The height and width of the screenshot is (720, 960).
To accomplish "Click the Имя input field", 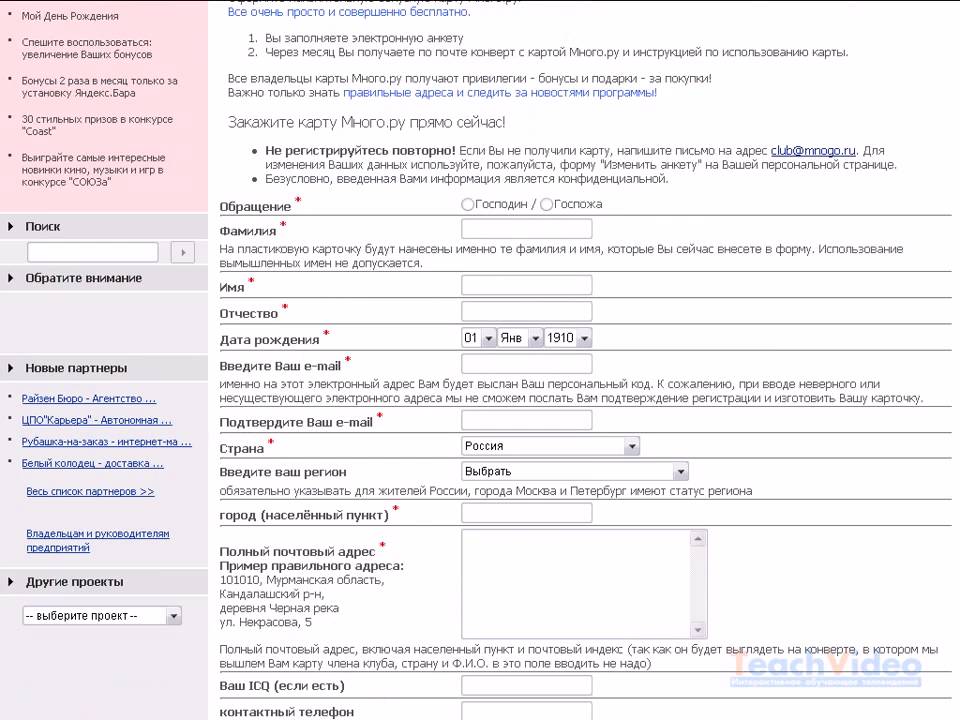I will point(527,285).
